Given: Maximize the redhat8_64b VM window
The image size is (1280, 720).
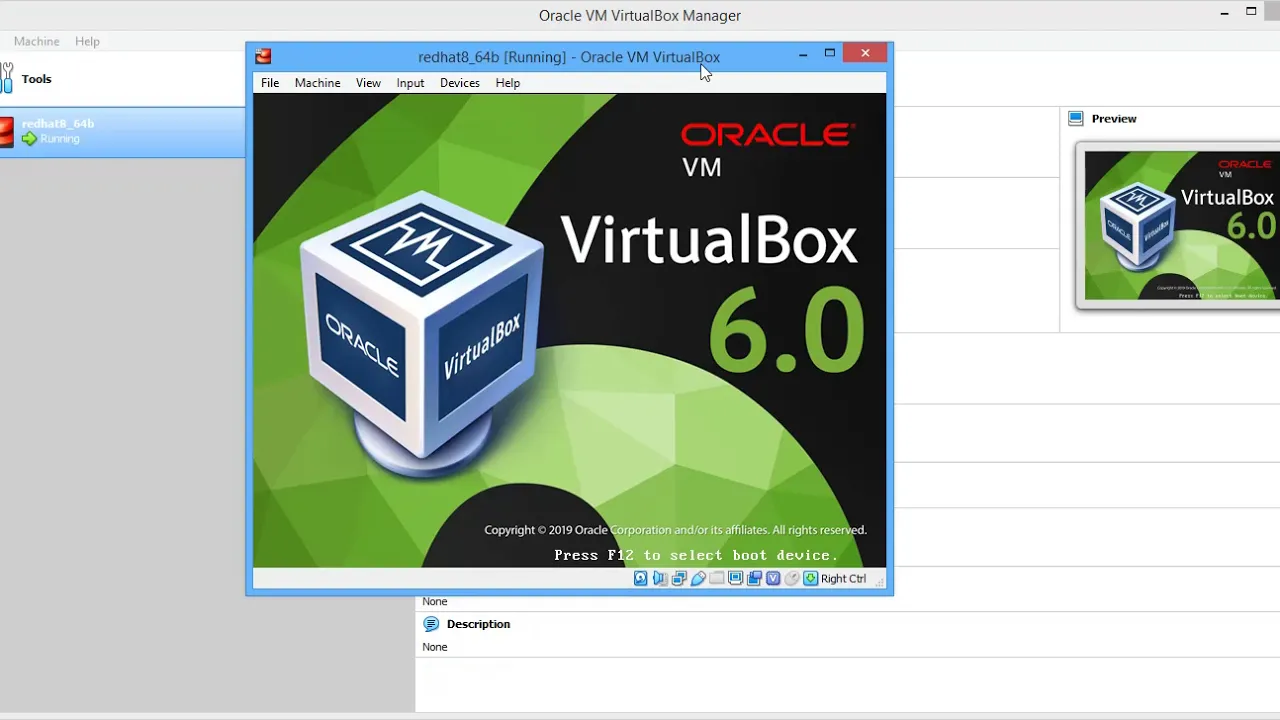Looking at the screenshot, I should tap(830, 54).
